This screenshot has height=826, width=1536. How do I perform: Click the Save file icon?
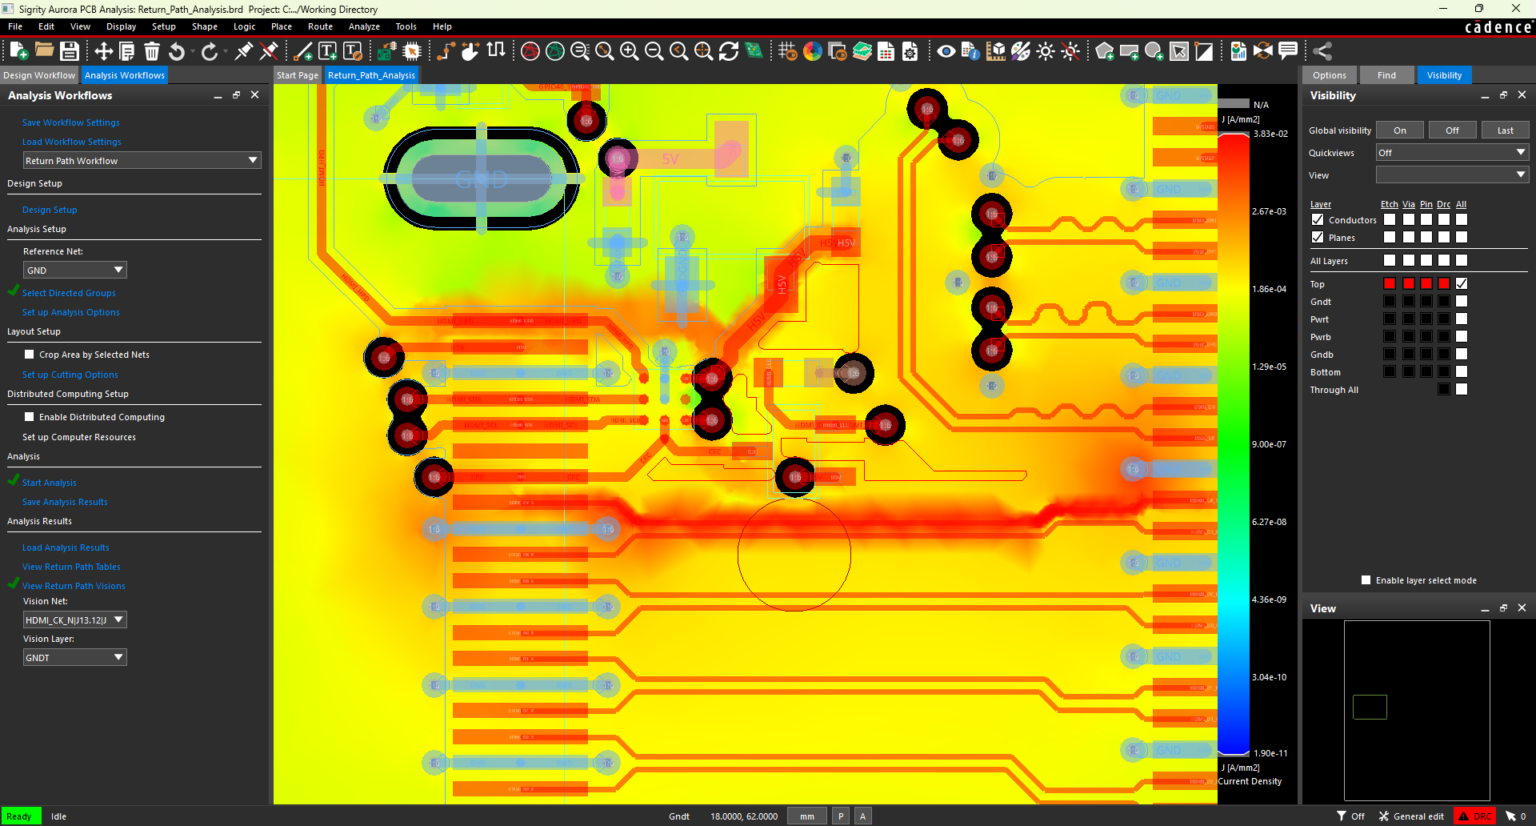(69, 51)
